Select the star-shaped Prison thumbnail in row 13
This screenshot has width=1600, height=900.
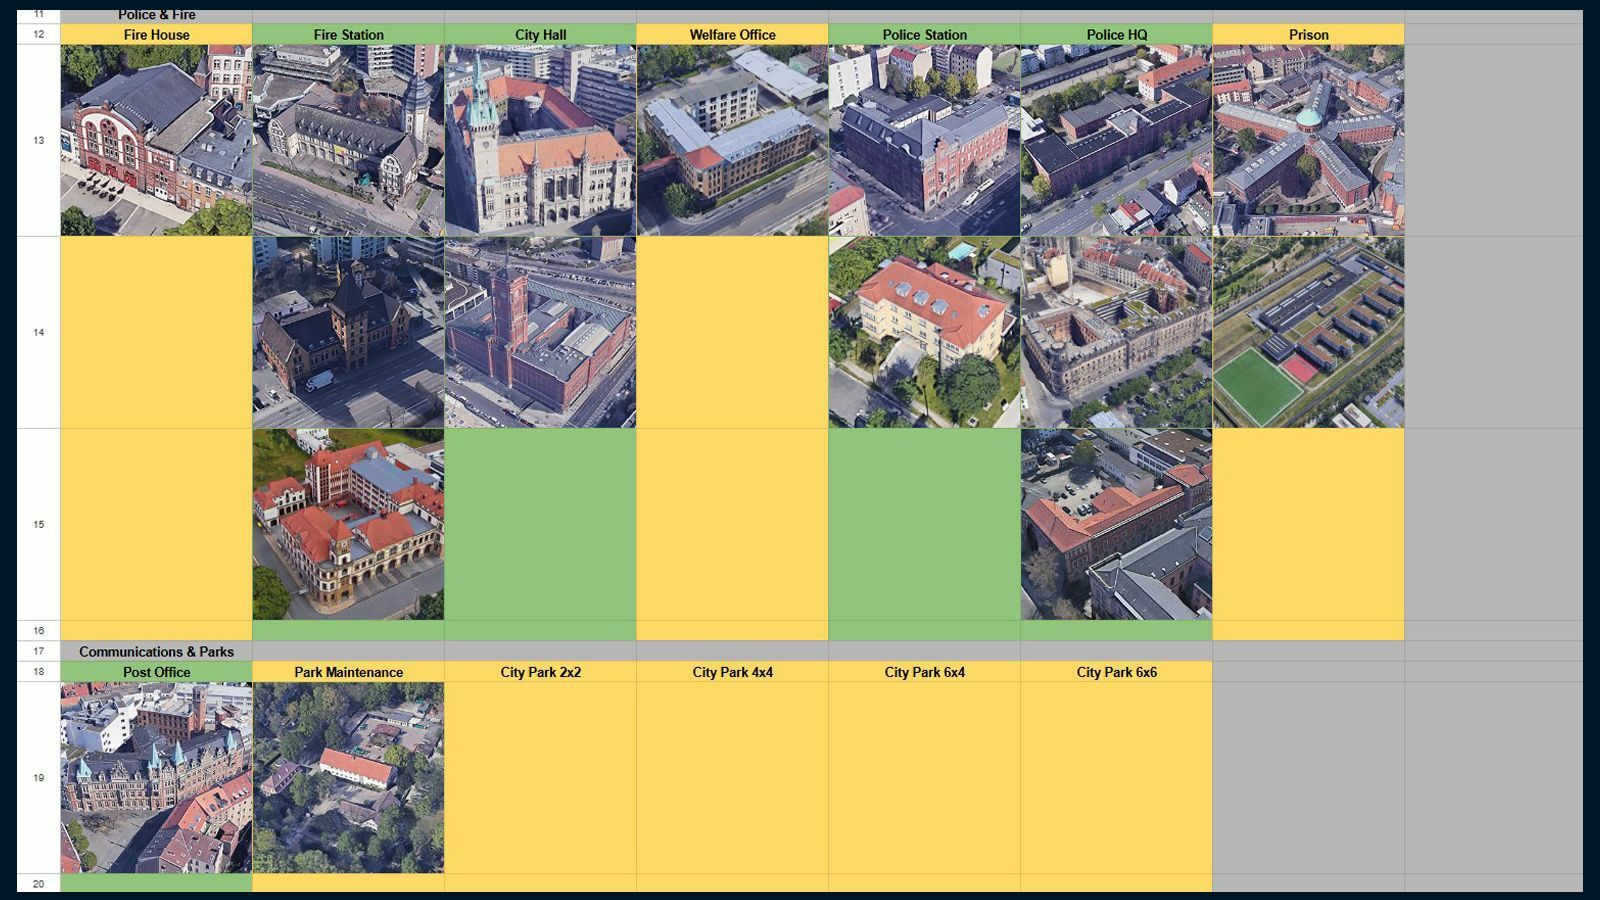click(x=1308, y=140)
